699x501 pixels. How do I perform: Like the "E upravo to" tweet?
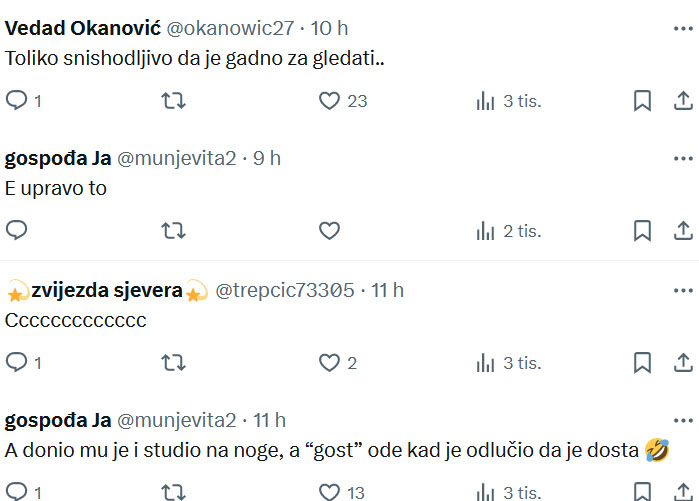pos(329,230)
